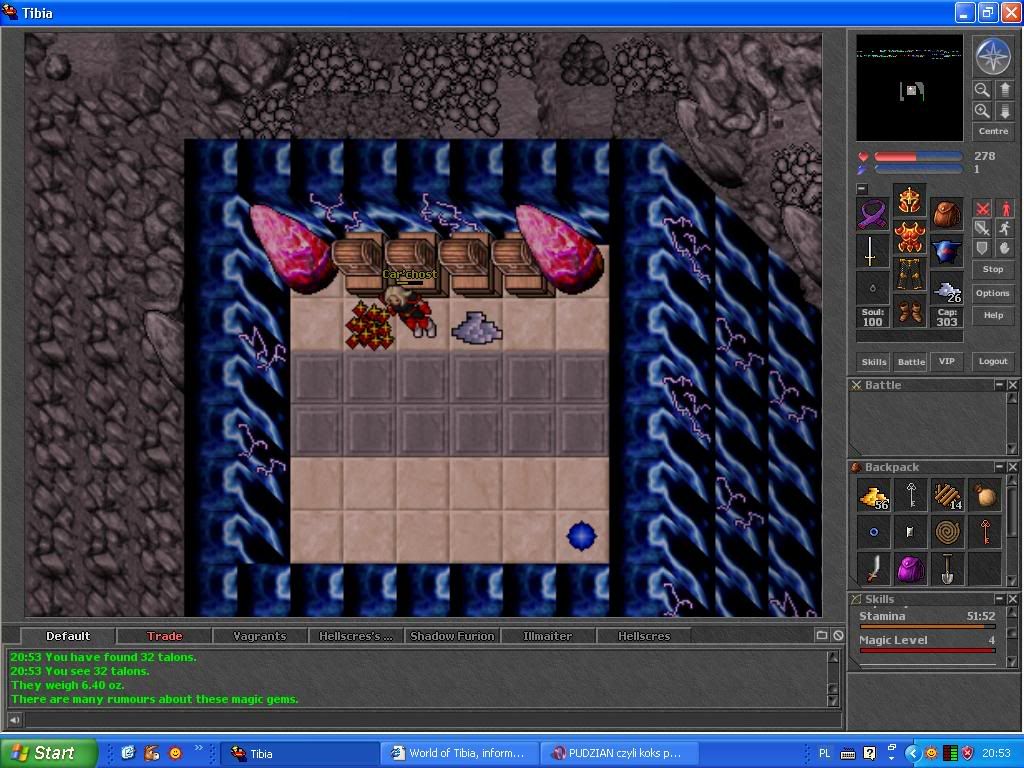This screenshot has height=768, width=1024.
Task: Enable balanced fight mode
Action: pos(982,229)
